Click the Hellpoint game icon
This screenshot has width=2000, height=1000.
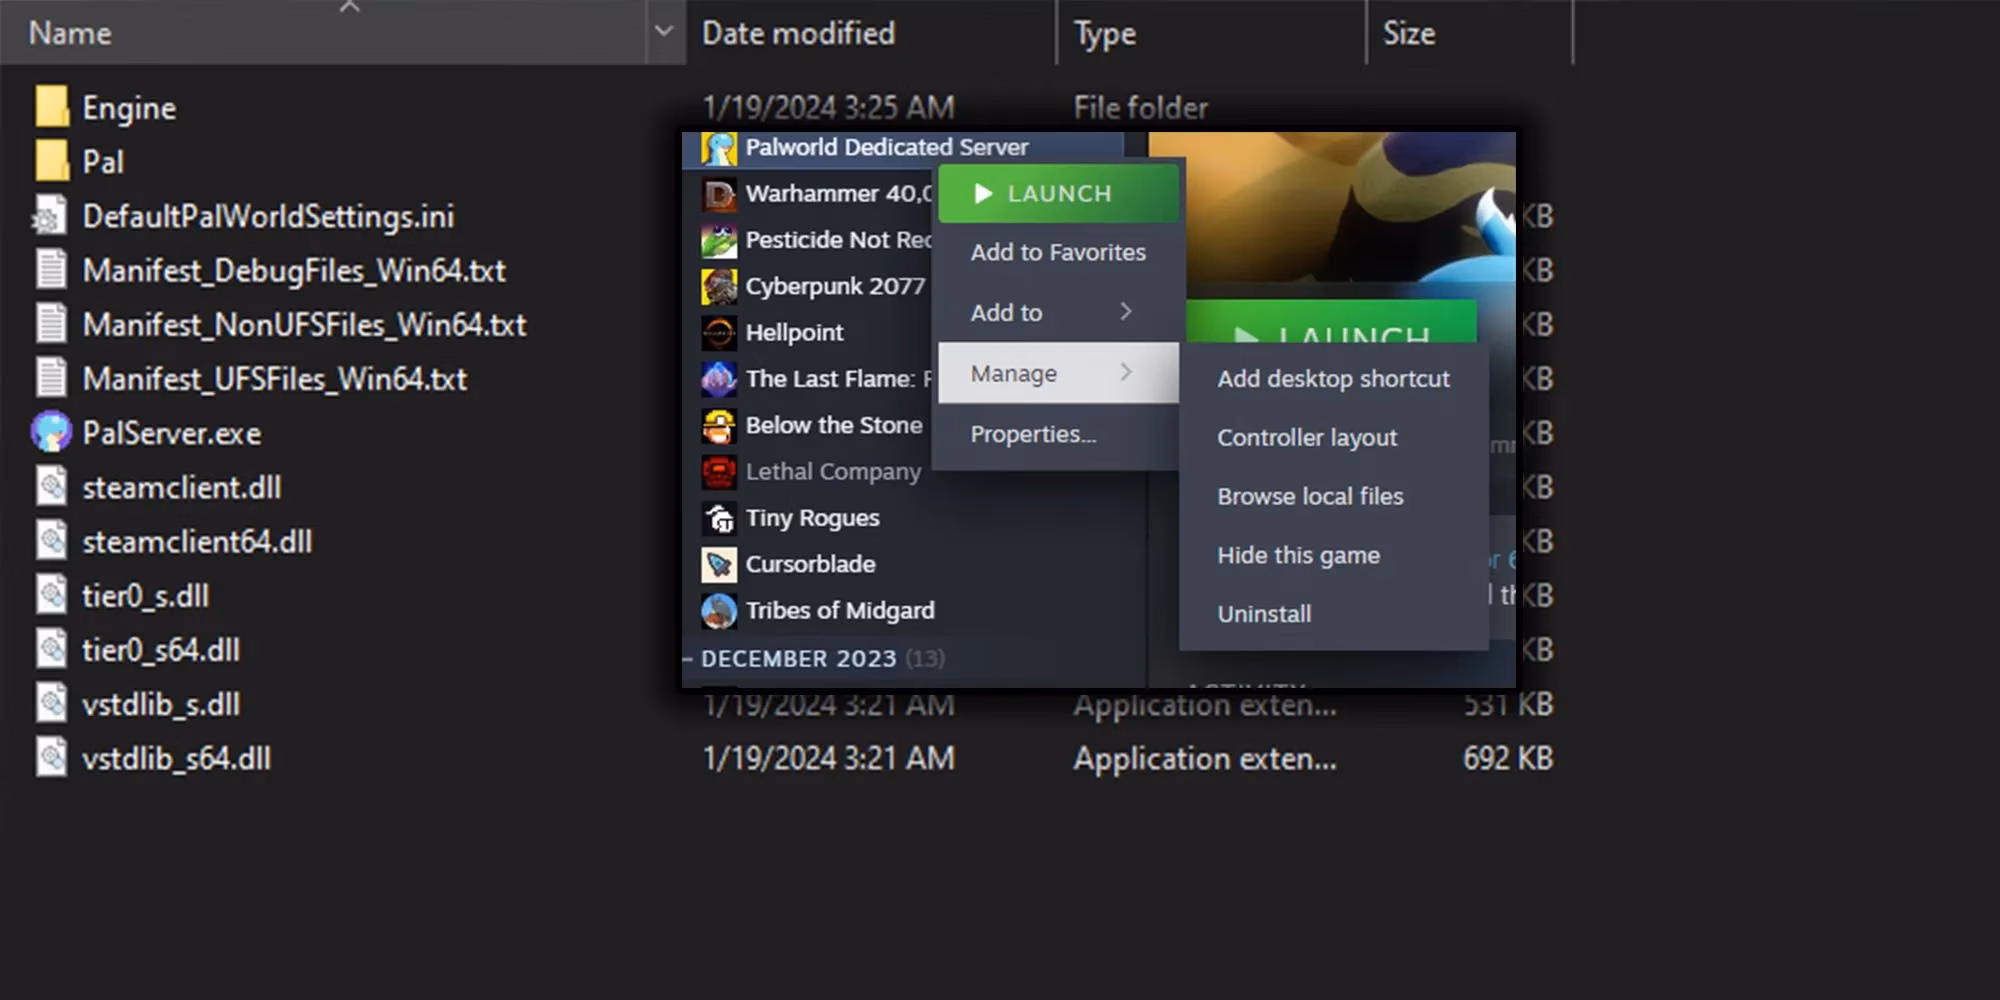tap(718, 333)
